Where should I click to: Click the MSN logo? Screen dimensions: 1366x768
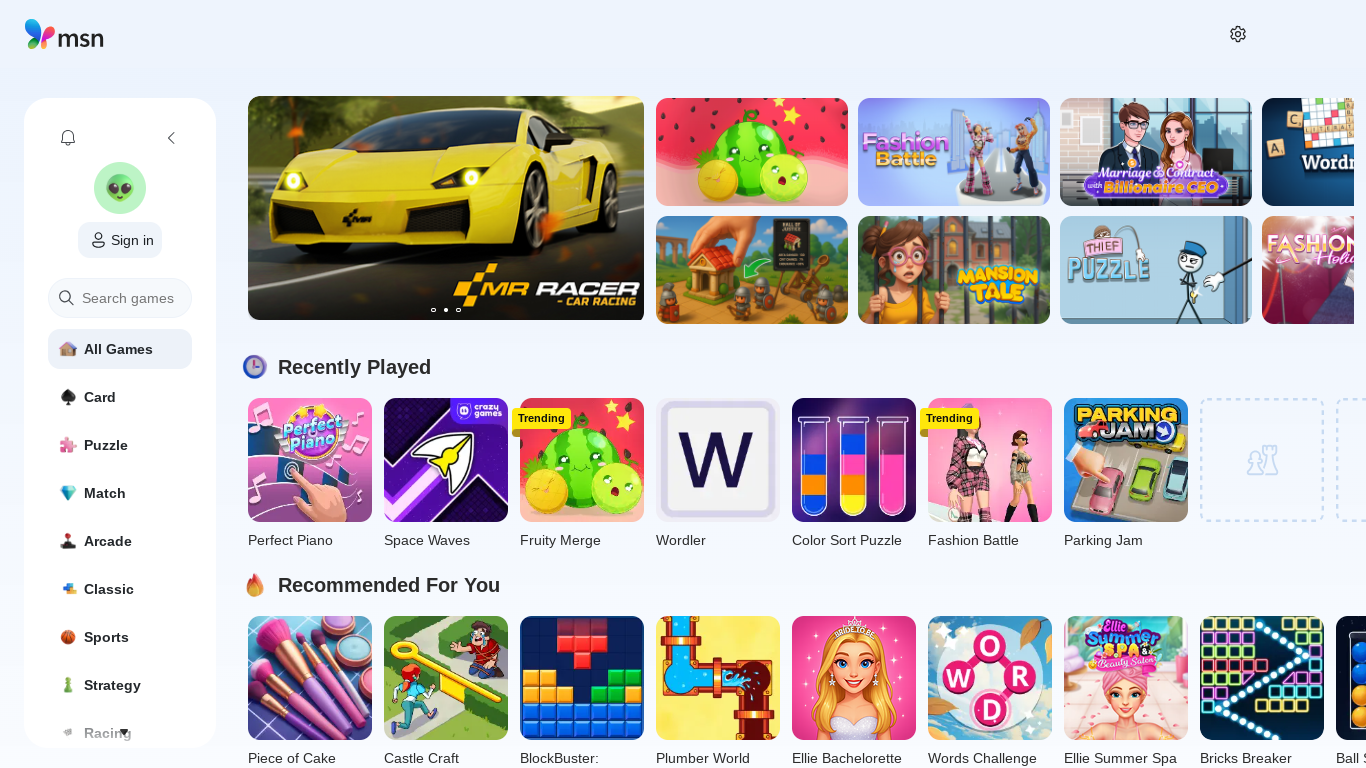point(64,35)
